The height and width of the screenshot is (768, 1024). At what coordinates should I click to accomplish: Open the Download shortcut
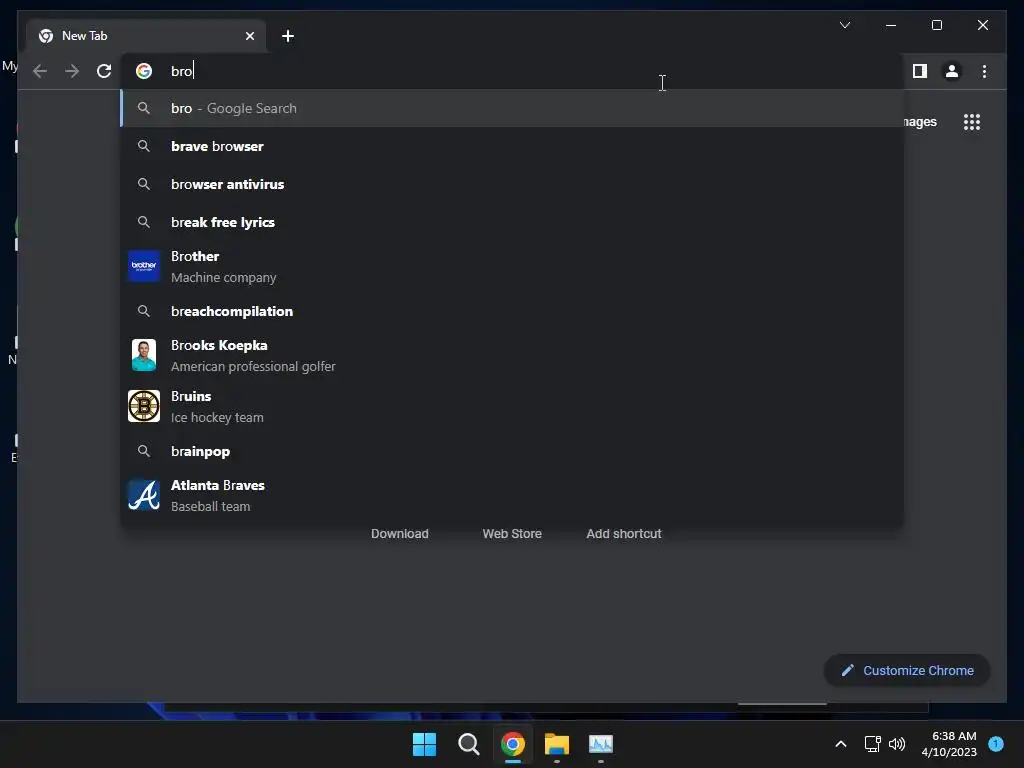(x=400, y=534)
